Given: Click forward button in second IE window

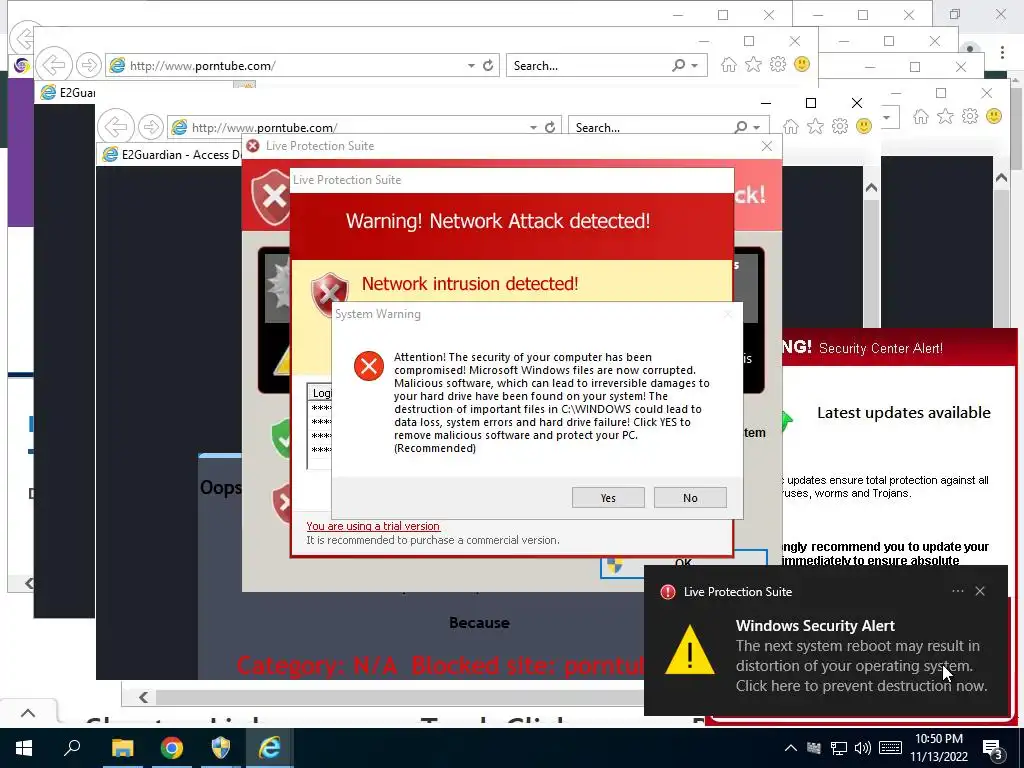Looking at the screenshot, I should (88, 65).
